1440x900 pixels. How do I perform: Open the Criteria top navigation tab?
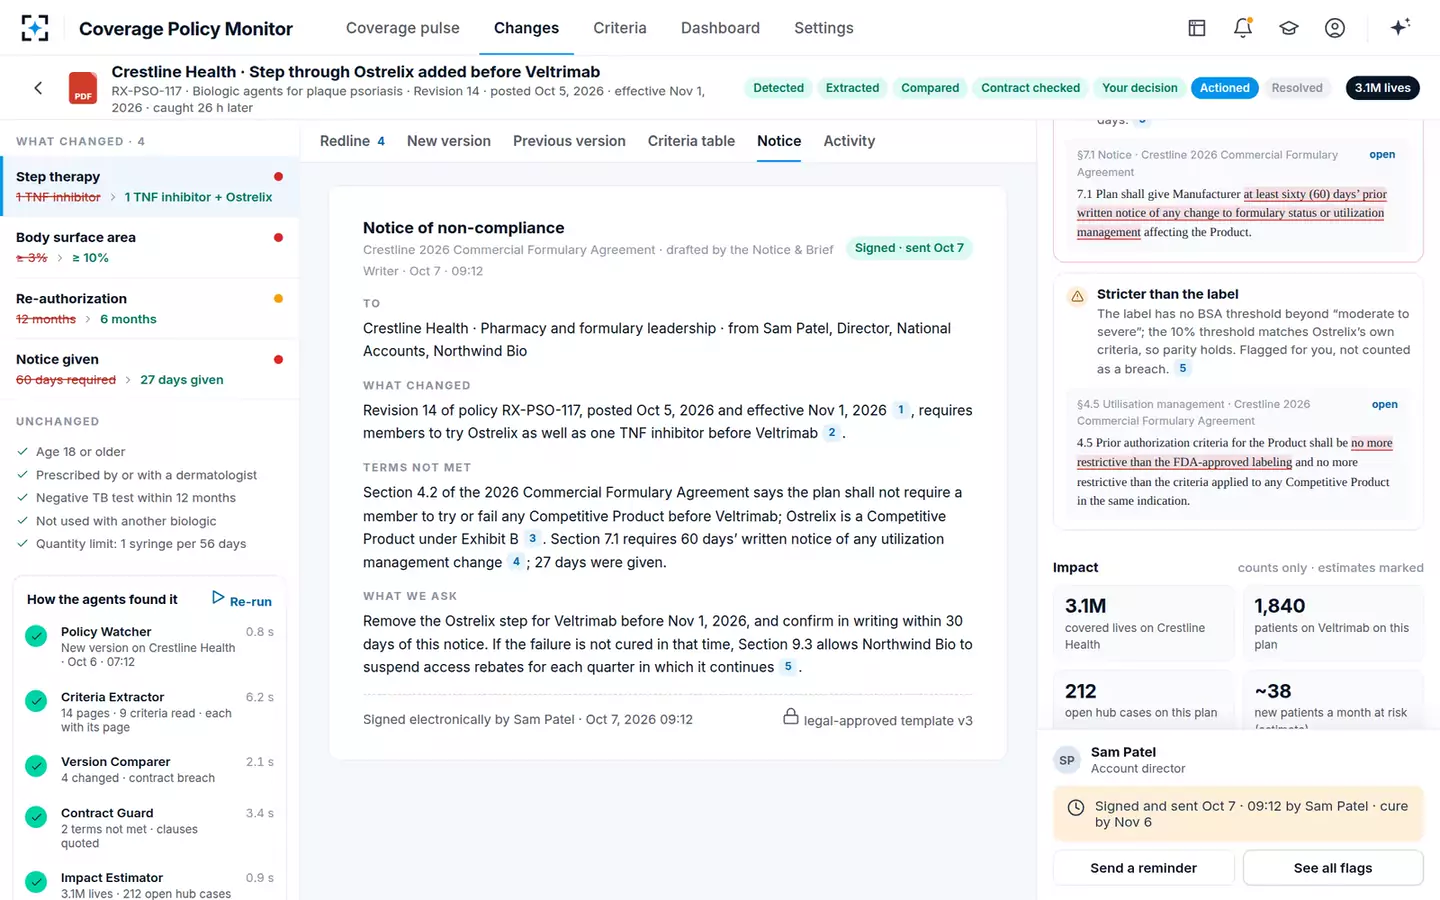(x=620, y=28)
